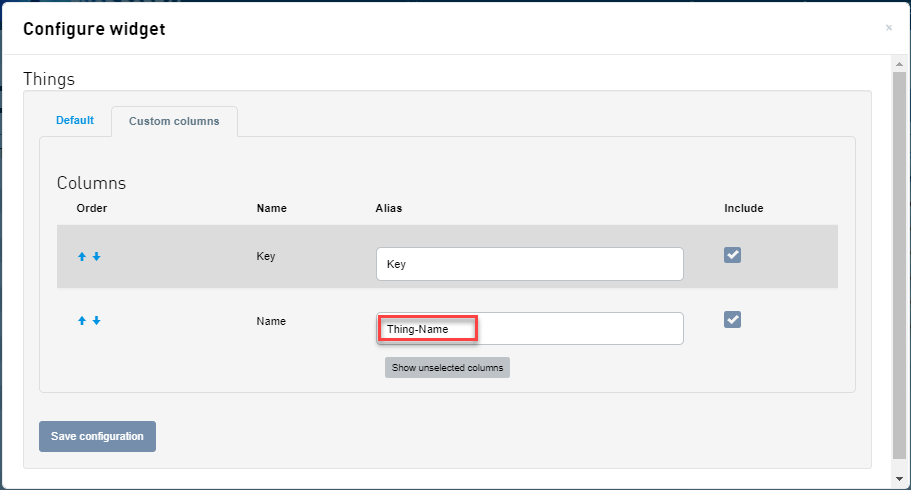Click the dialog's vertical scrollbar thumb
The width and height of the screenshot is (911, 490).
899,260
